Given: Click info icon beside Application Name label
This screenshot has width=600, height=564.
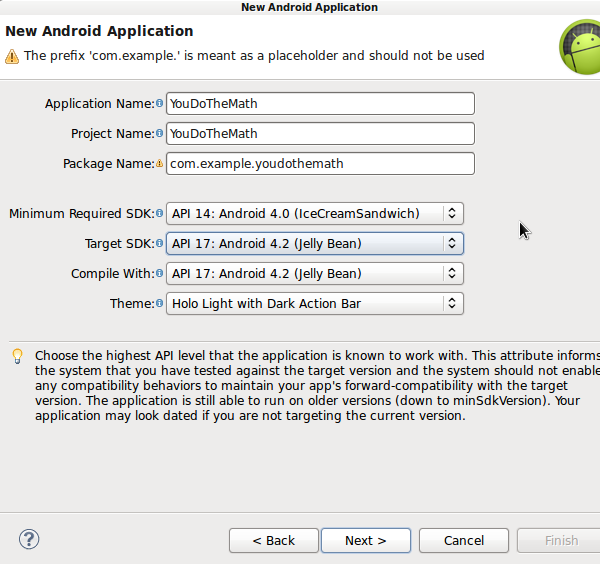Looking at the screenshot, I should [x=159, y=103].
